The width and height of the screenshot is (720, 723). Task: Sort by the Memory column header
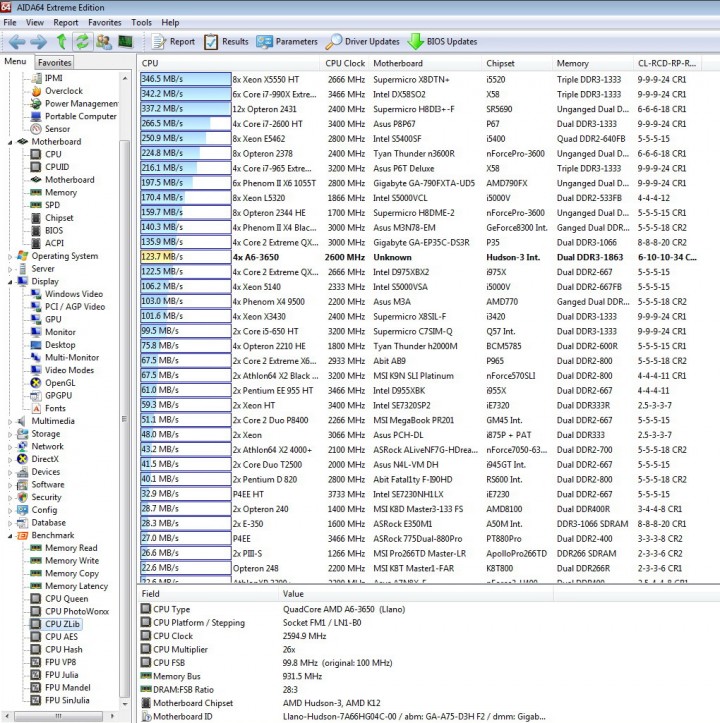click(x=592, y=63)
